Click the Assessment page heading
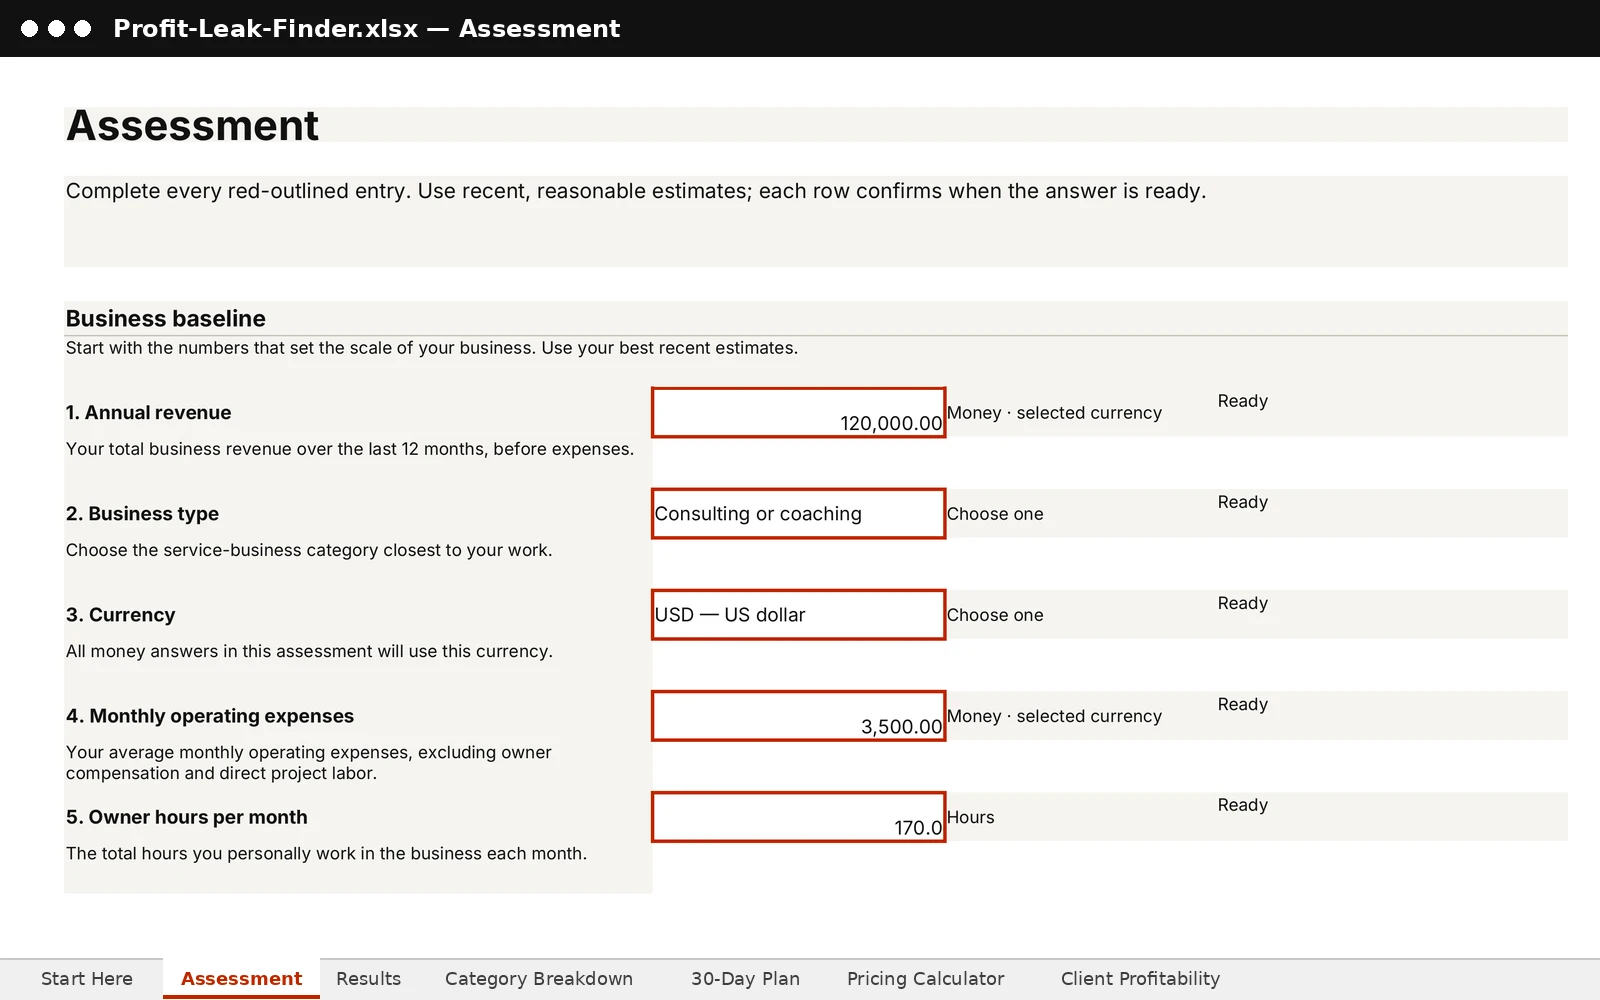The width and height of the screenshot is (1600, 1000). tap(192, 126)
